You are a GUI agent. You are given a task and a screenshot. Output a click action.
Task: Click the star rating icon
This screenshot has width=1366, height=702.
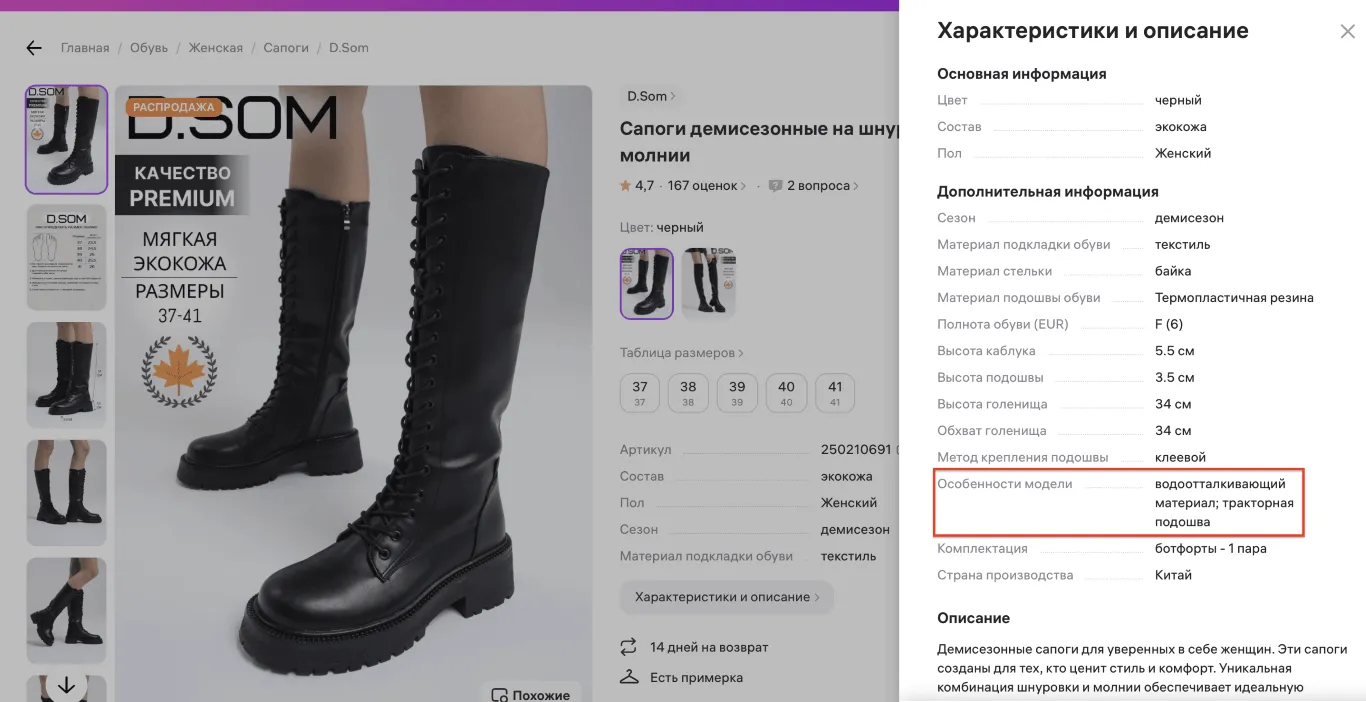tap(625, 186)
